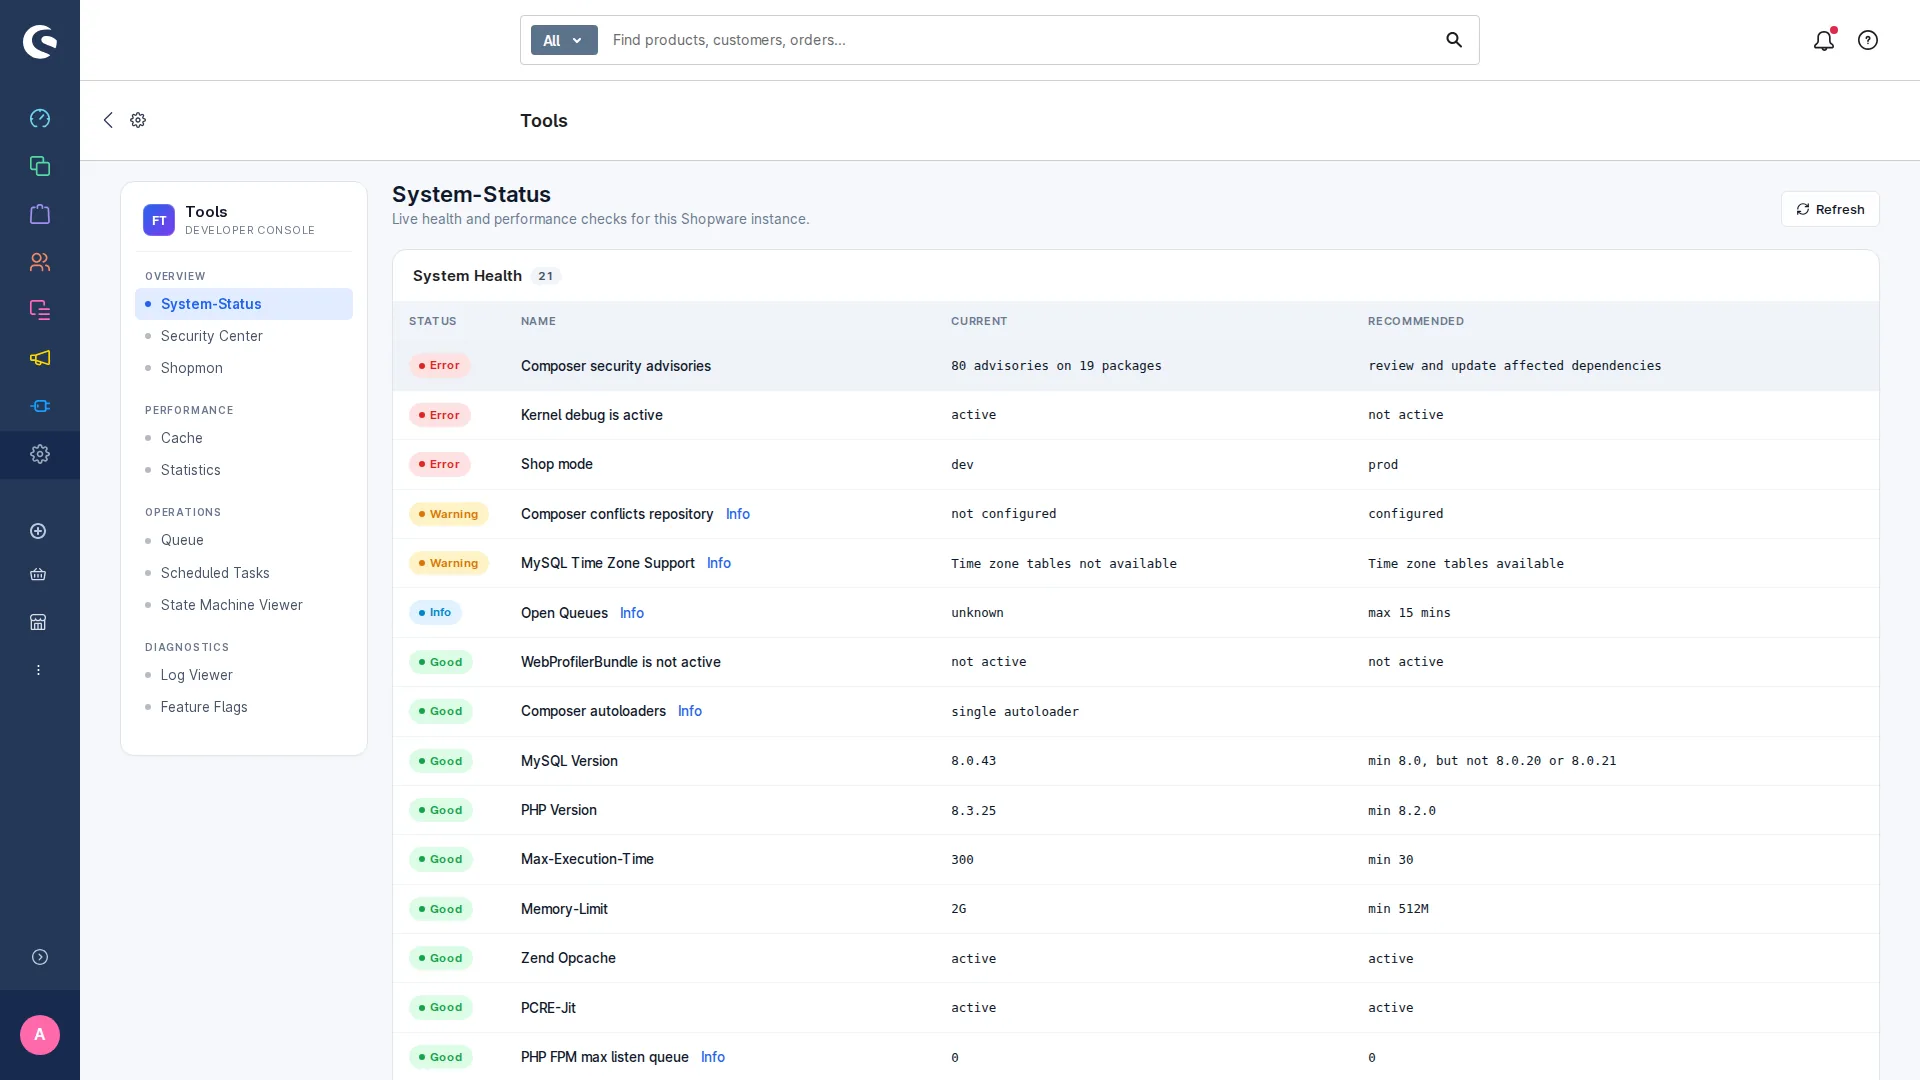Click the WebProfilerBundle is not active row
This screenshot has height=1080, width=1920.
[x=1136, y=662]
